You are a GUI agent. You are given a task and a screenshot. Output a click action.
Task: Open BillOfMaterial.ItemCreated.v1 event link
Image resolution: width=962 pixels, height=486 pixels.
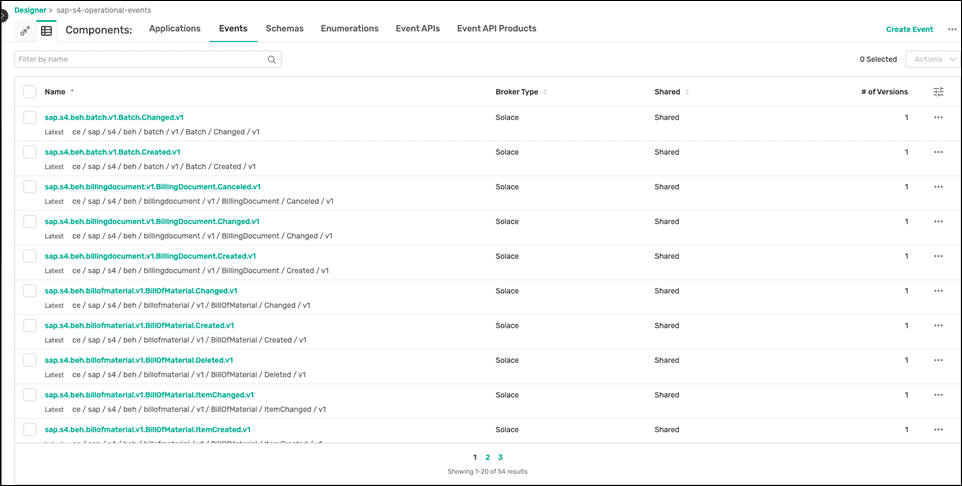coord(147,429)
